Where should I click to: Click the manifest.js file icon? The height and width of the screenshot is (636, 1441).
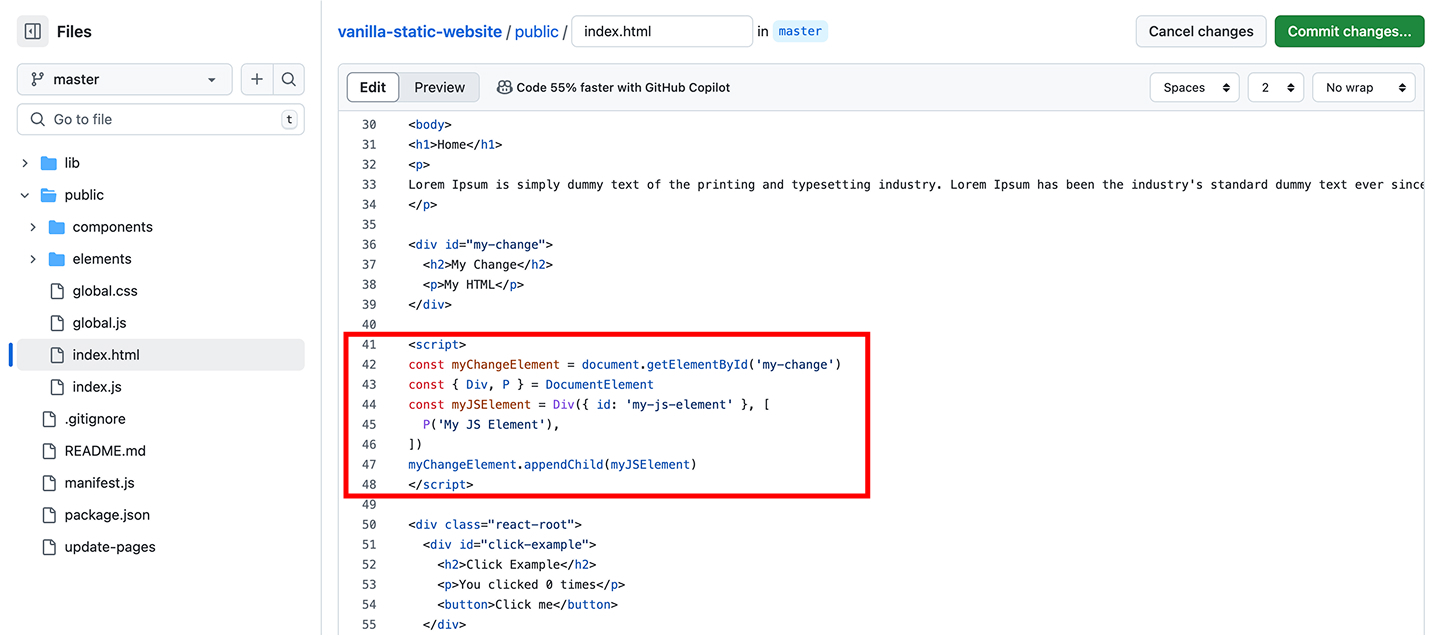[x=49, y=483]
